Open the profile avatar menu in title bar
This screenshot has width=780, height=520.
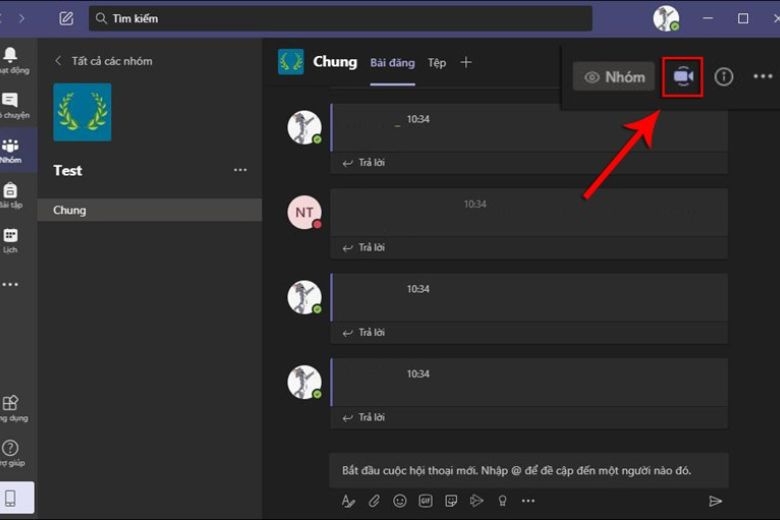(x=666, y=18)
